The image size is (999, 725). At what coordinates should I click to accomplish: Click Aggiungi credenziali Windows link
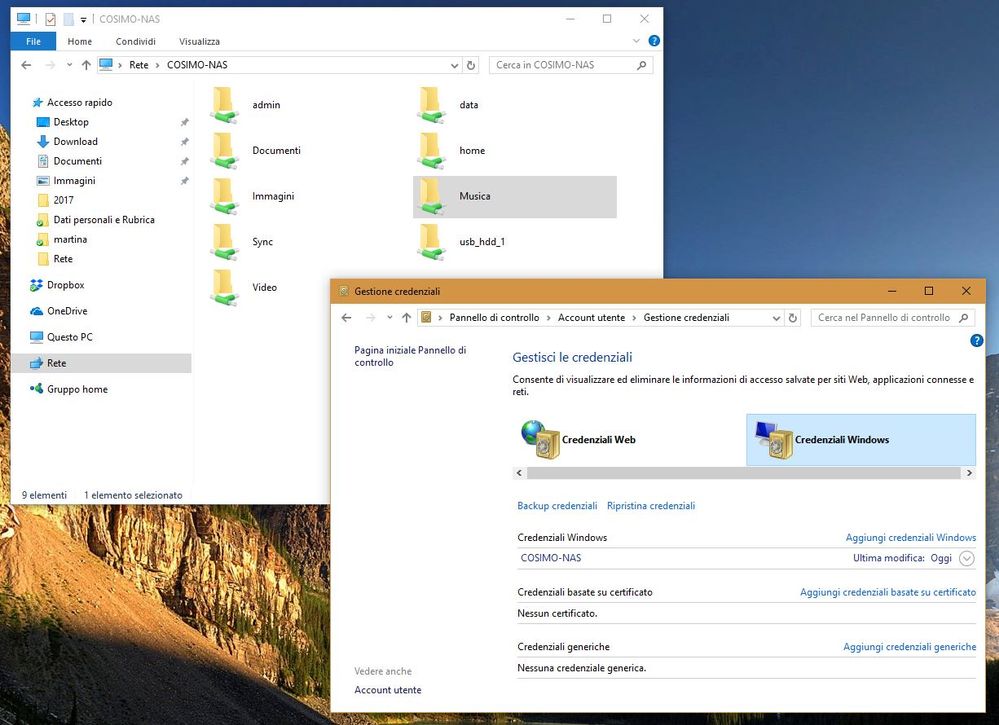(910, 538)
